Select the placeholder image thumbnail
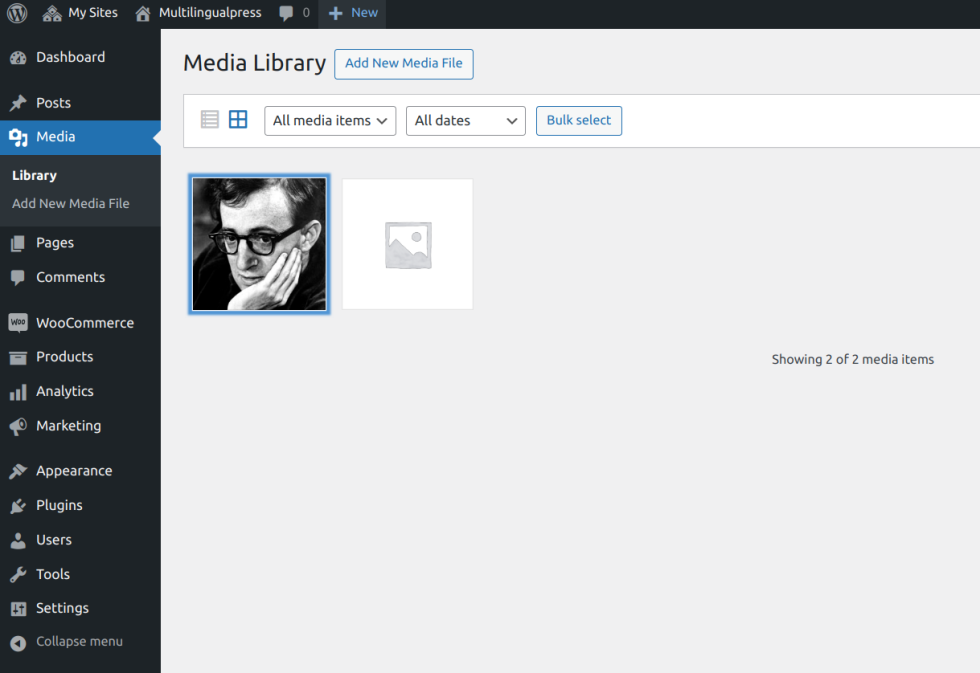This screenshot has height=673, width=980. click(x=408, y=244)
